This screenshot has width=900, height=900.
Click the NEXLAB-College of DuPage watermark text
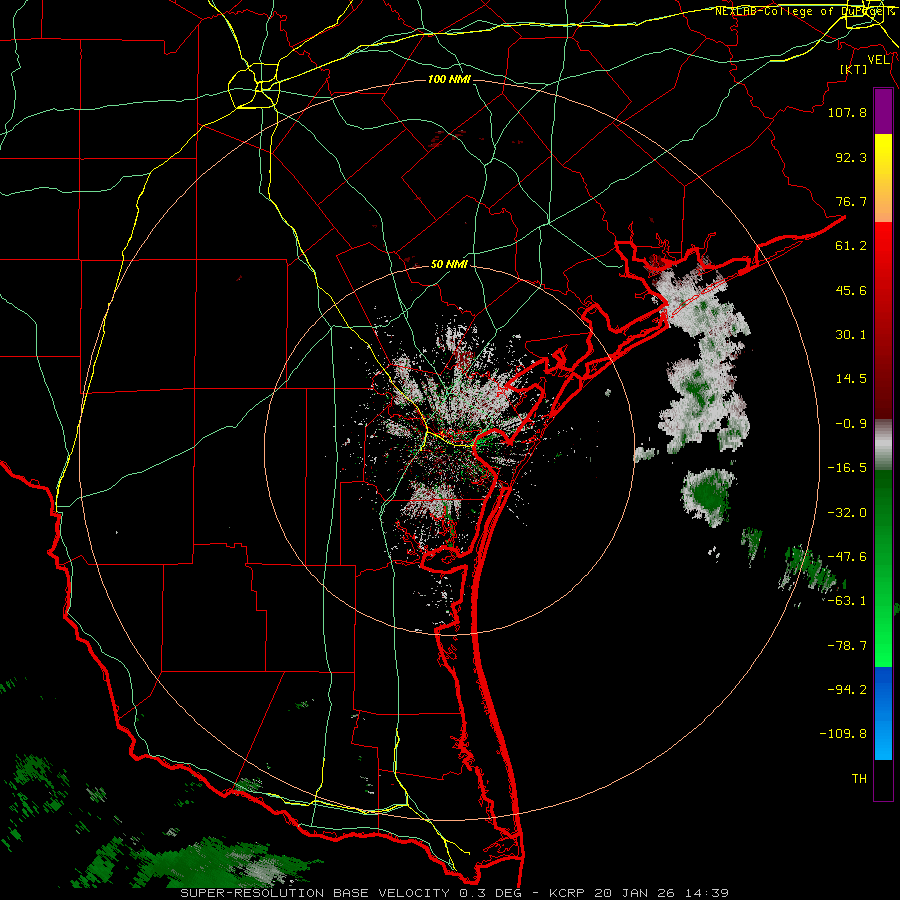pyautogui.click(x=804, y=11)
